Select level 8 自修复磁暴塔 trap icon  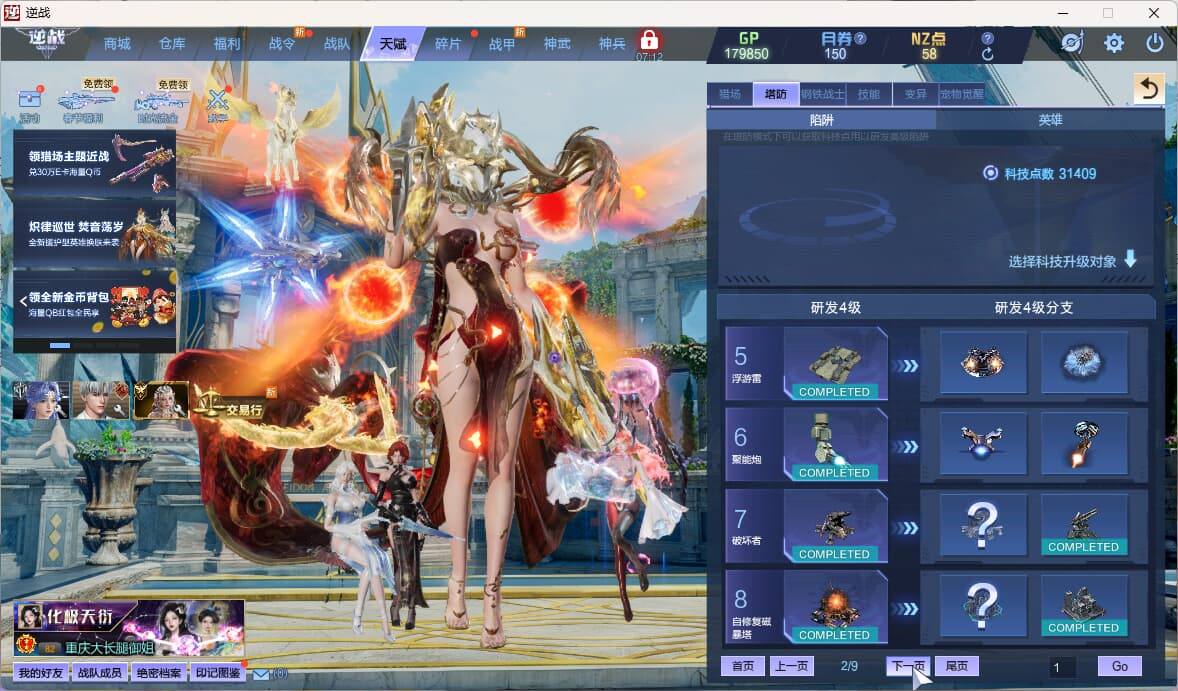(835, 607)
